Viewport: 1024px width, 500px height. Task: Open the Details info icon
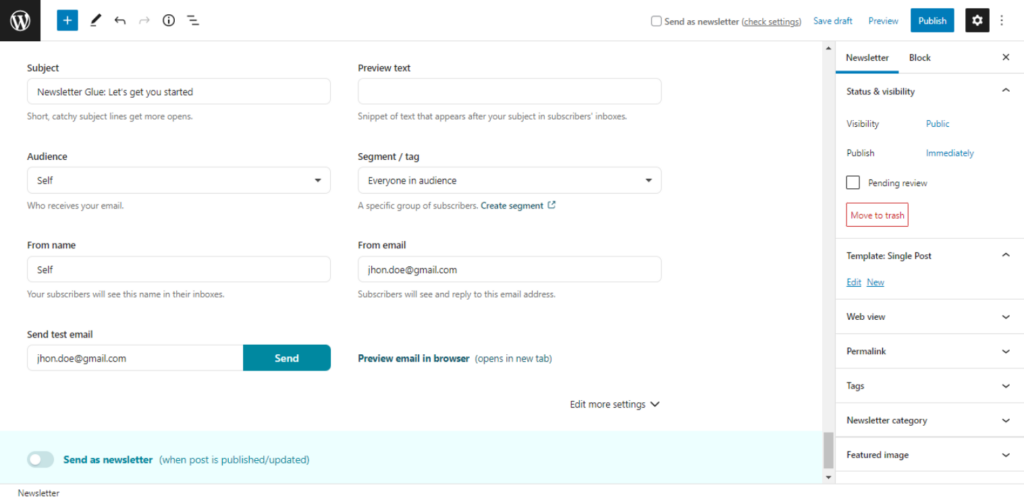pyautogui.click(x=168, y=20)
